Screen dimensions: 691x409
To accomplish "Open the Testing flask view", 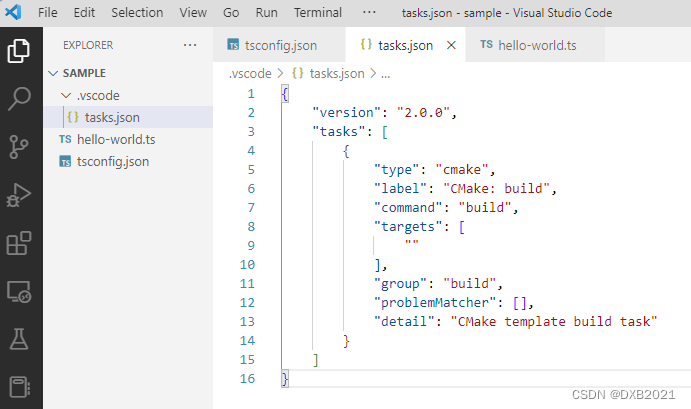I will pos(19,338).
